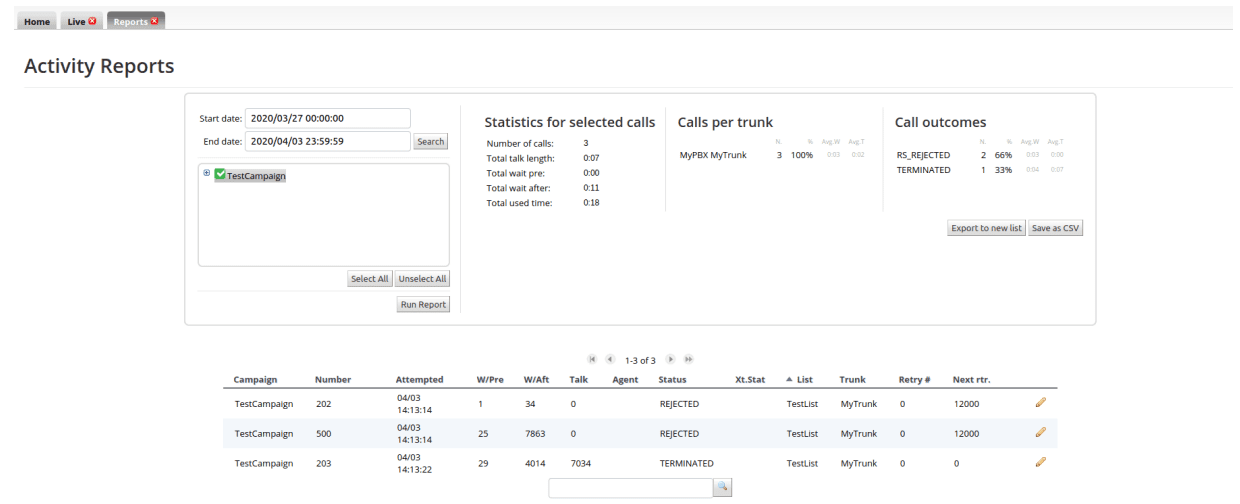Viewport: 1240px width, 504px height.
Task: Click the Start date input field
Action: (x=328, y=118)
